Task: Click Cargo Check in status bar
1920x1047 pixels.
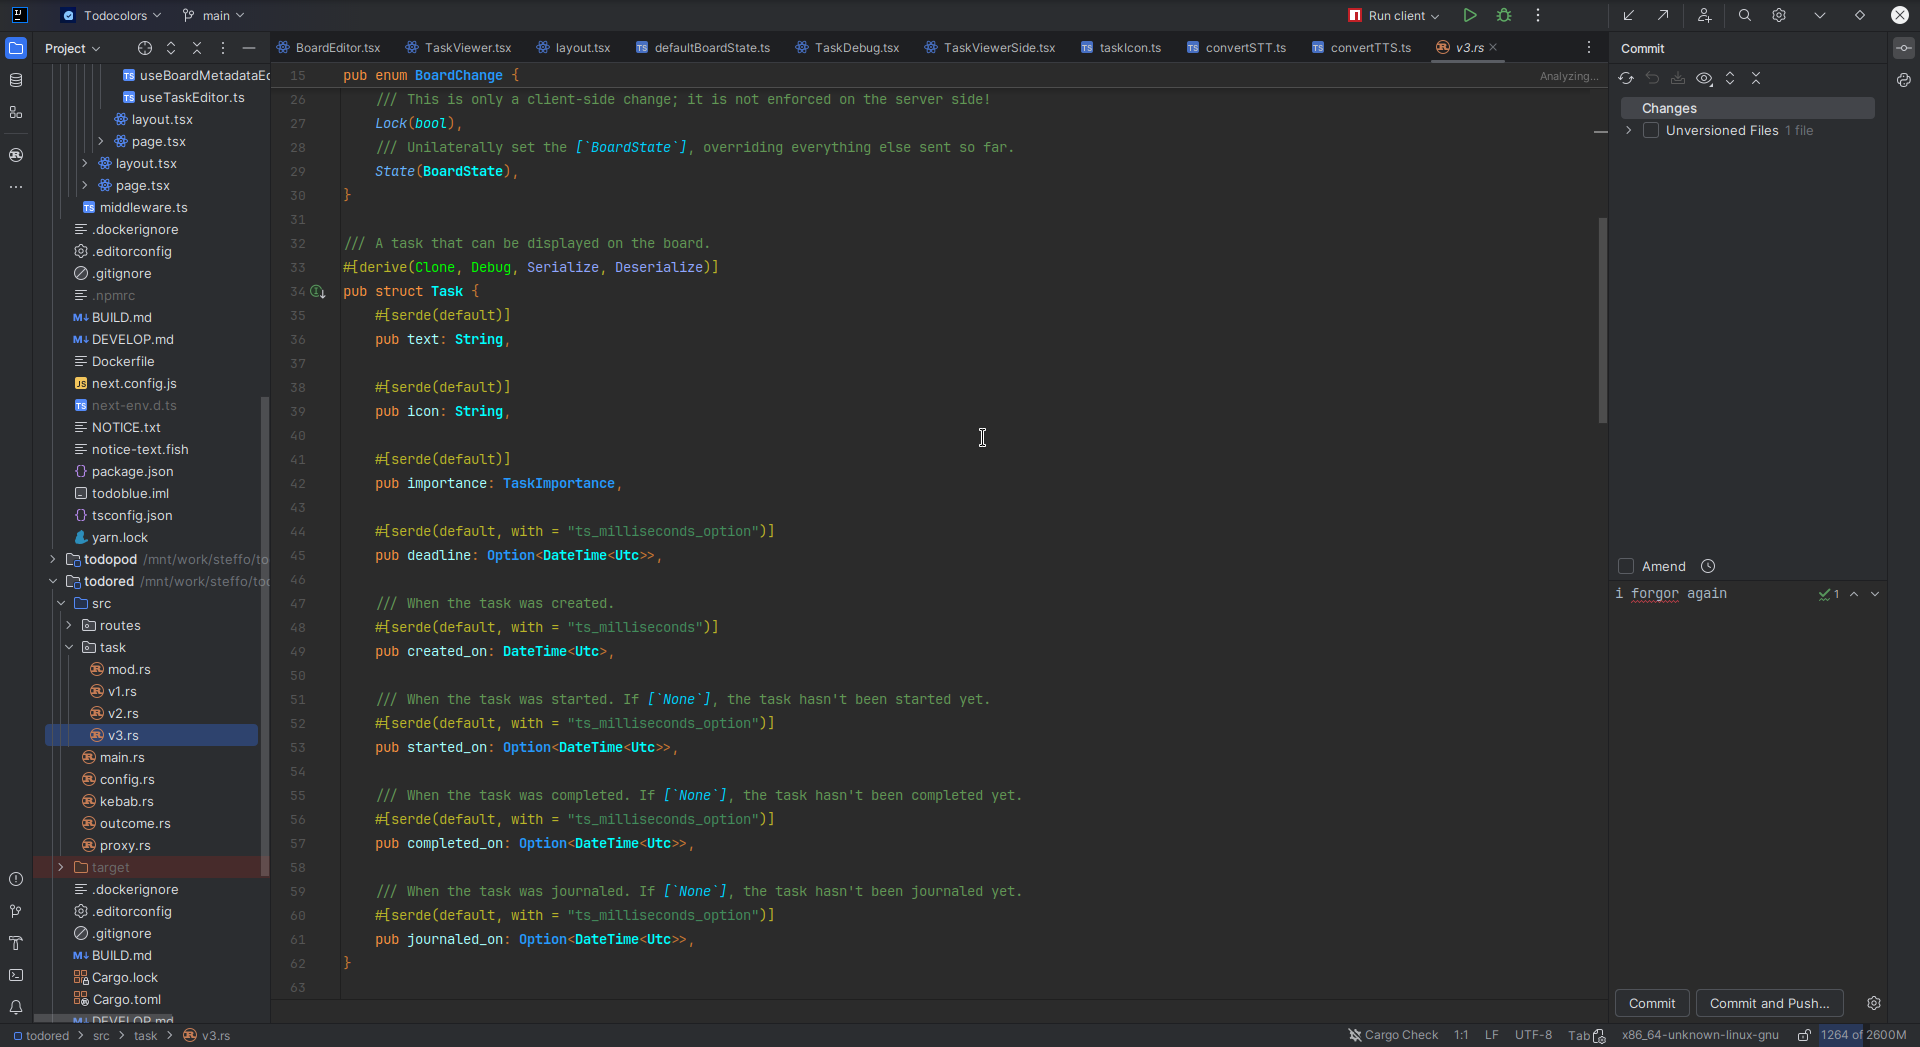Action: [x=1393, y=1035]
